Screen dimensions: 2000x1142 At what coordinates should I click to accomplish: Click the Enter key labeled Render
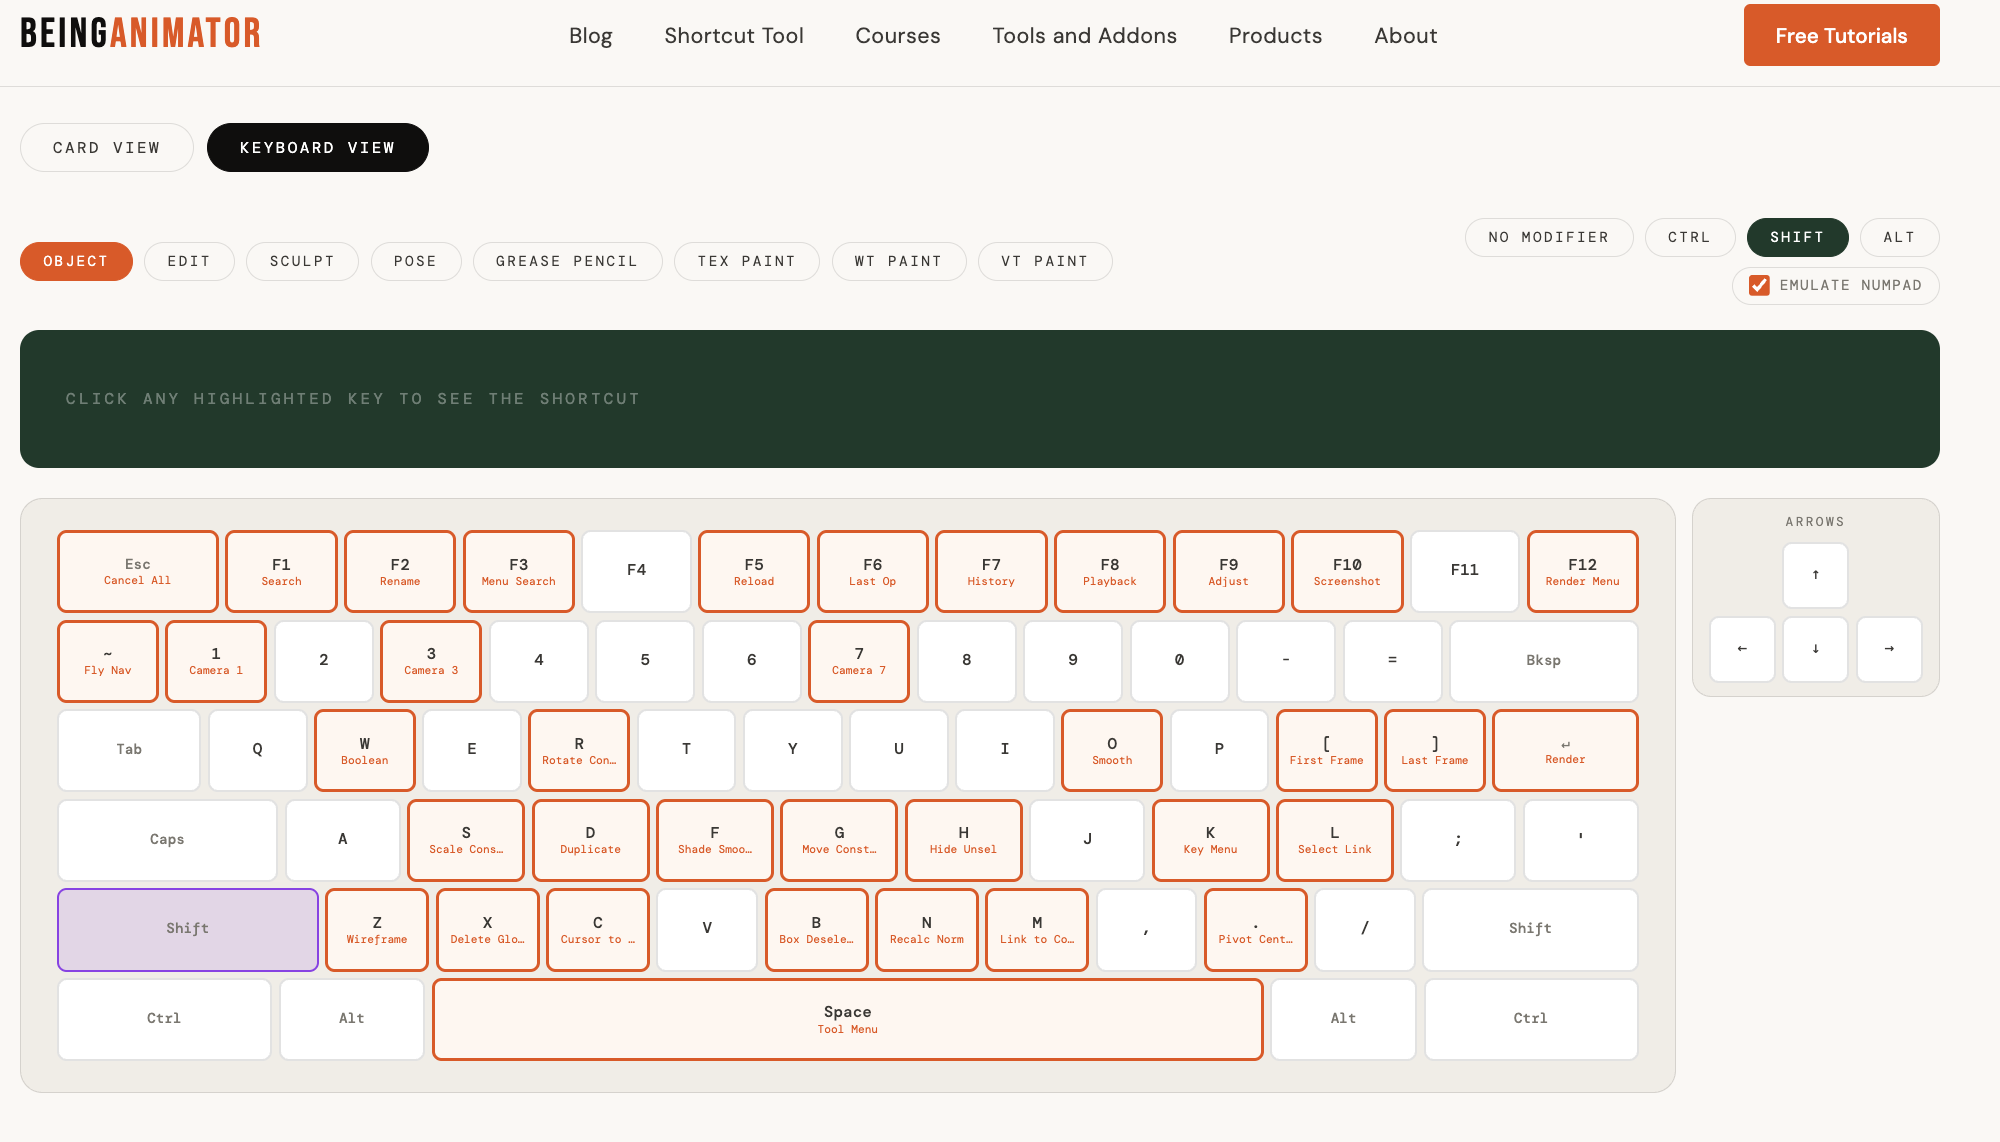1565,750
